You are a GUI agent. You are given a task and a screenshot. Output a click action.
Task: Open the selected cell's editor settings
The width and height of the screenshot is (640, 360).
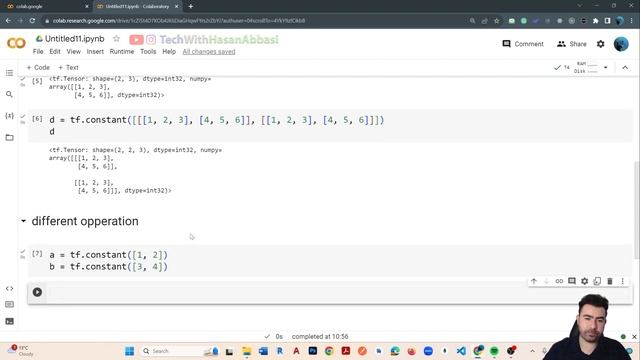(584, 281)
